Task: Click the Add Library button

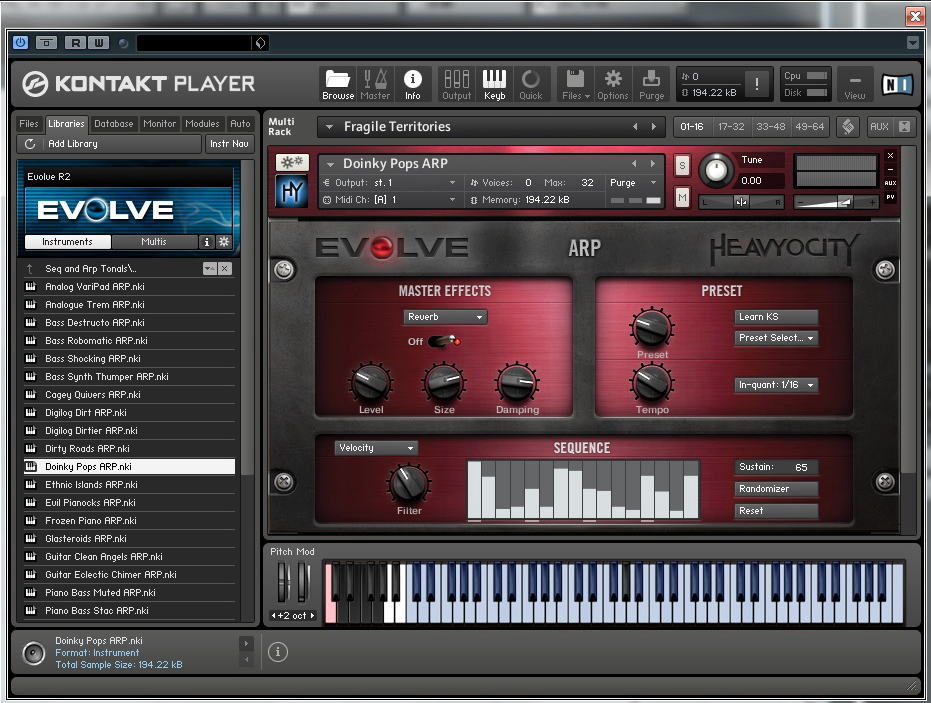Action: 110,144
